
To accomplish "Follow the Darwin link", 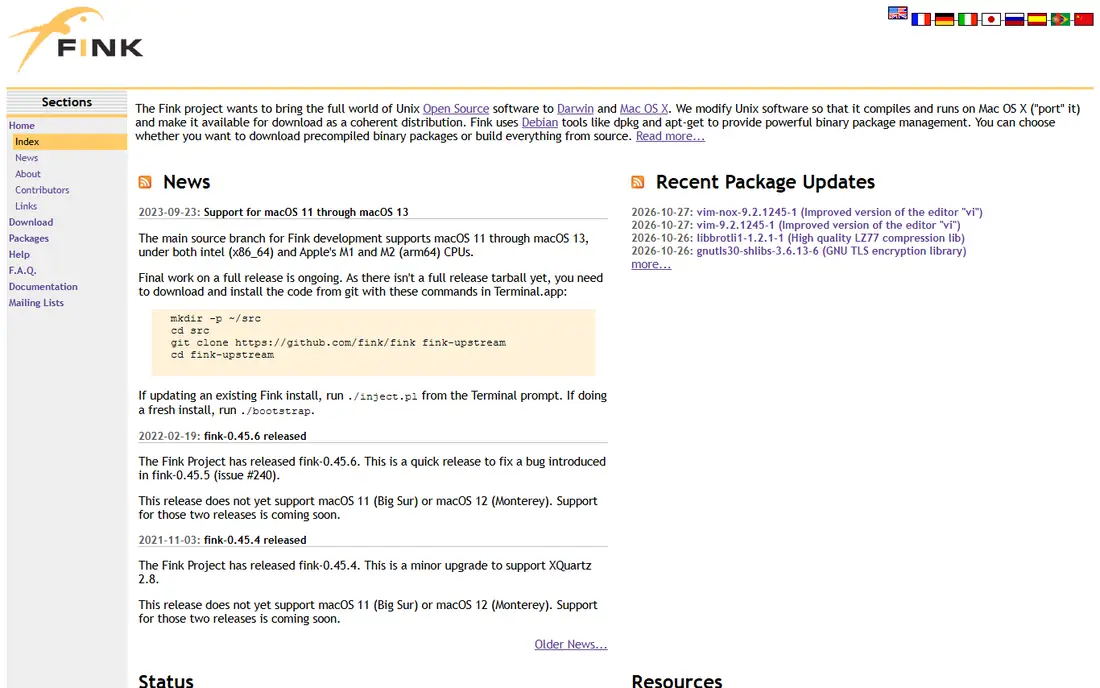I will point(575,109).
